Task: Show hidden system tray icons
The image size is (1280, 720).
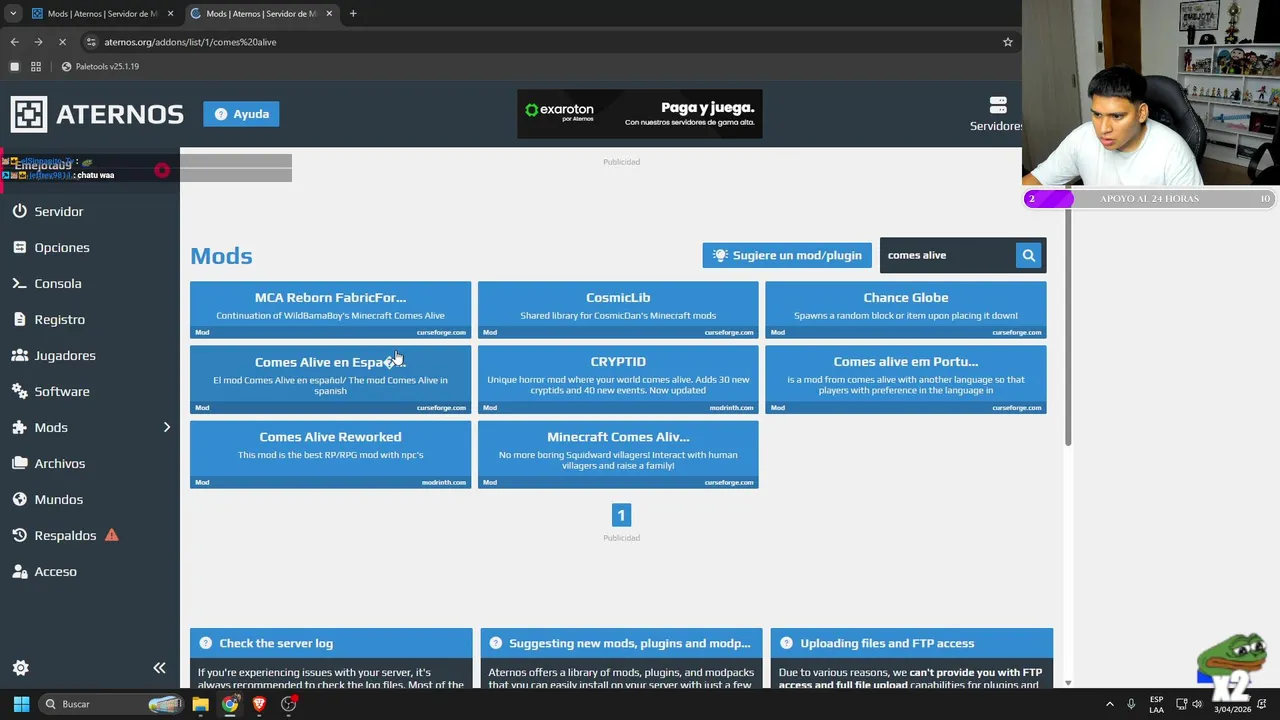Action: click(x=1109, y=704)
